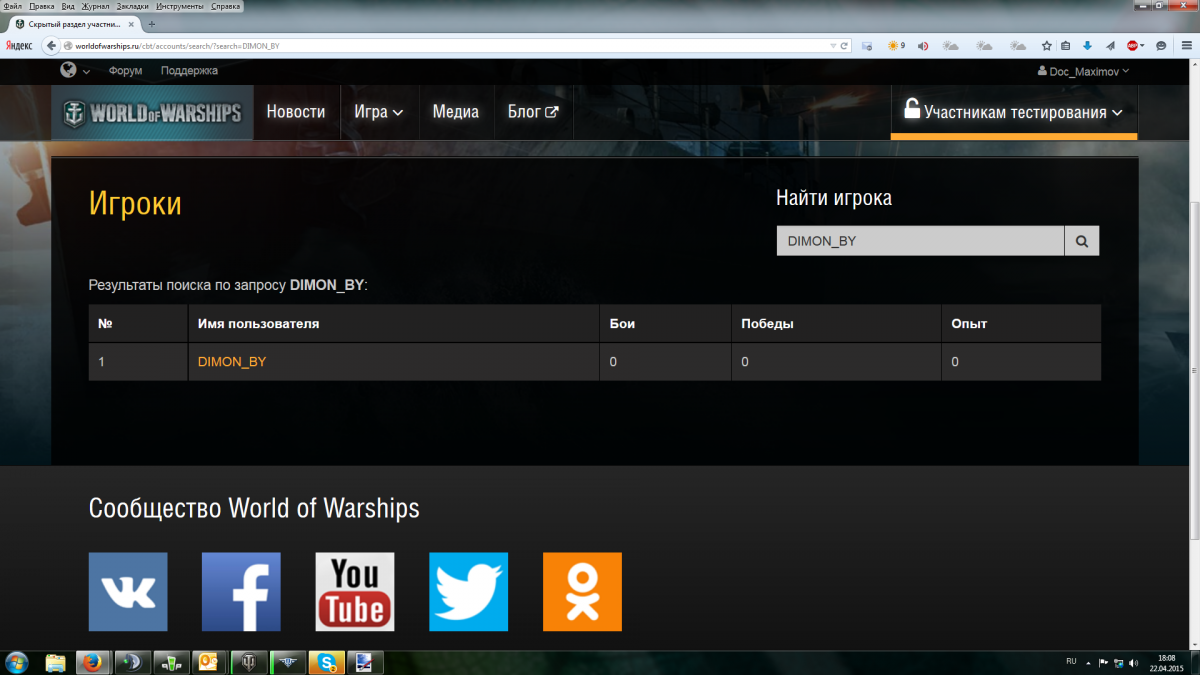Open the Facebook community icon
Viewport: 1200px width, 675px height.
tap(241, 592)
